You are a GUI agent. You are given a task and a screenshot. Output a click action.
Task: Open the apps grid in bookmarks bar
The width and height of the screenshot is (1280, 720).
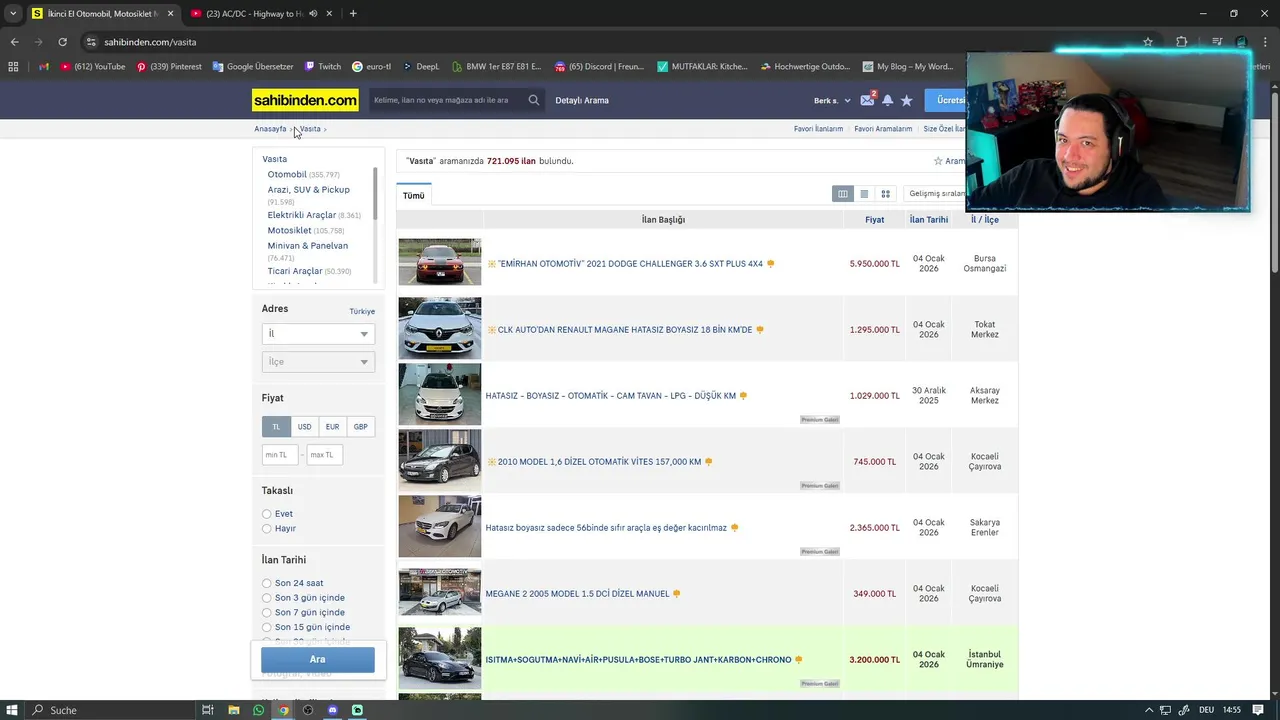click(x=13, y=67)
